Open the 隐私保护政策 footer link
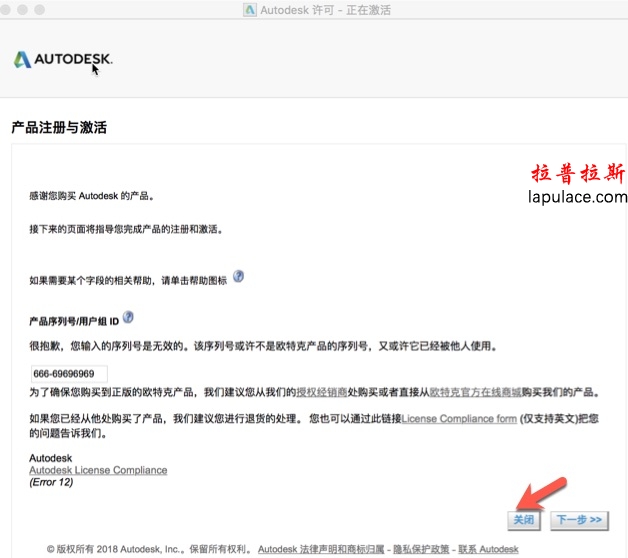Viewport: 628px width, 558px height. point(421,549)
